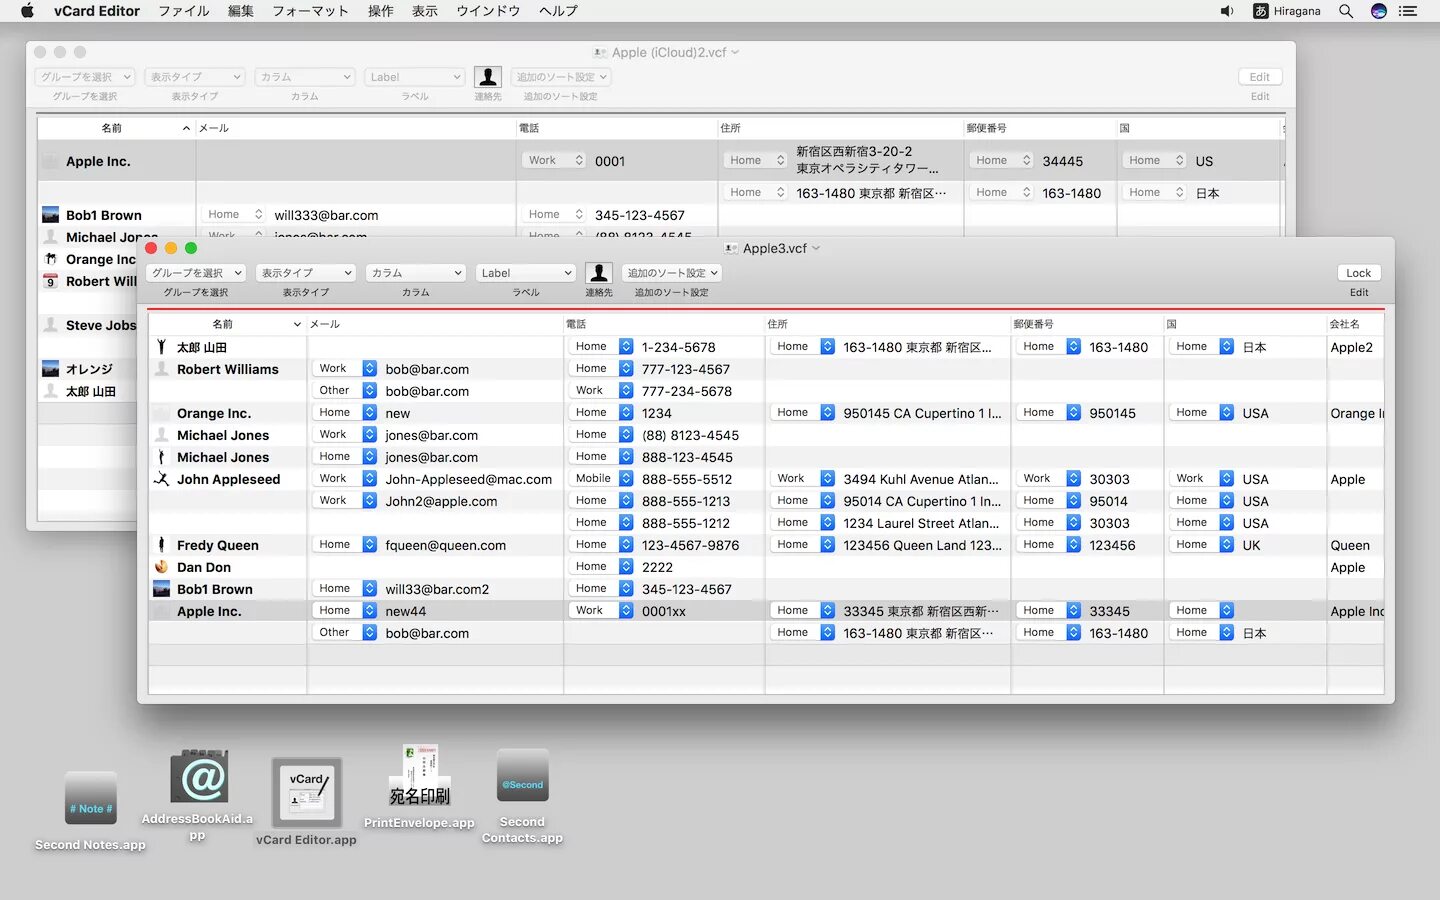Open Other email label popup in Apple Inc. row
Viewport: 1440px width, 900px height.
345,633
